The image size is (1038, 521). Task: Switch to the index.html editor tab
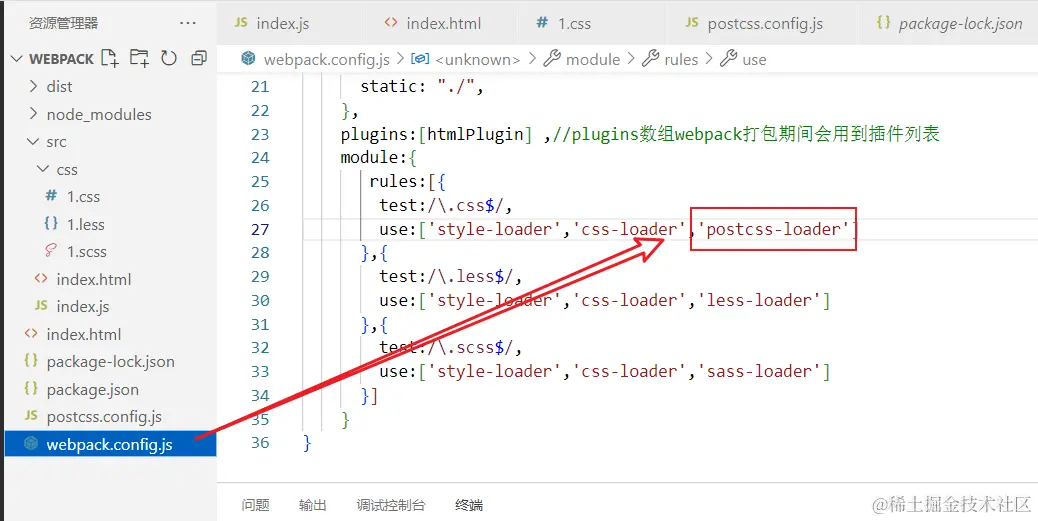444,24
